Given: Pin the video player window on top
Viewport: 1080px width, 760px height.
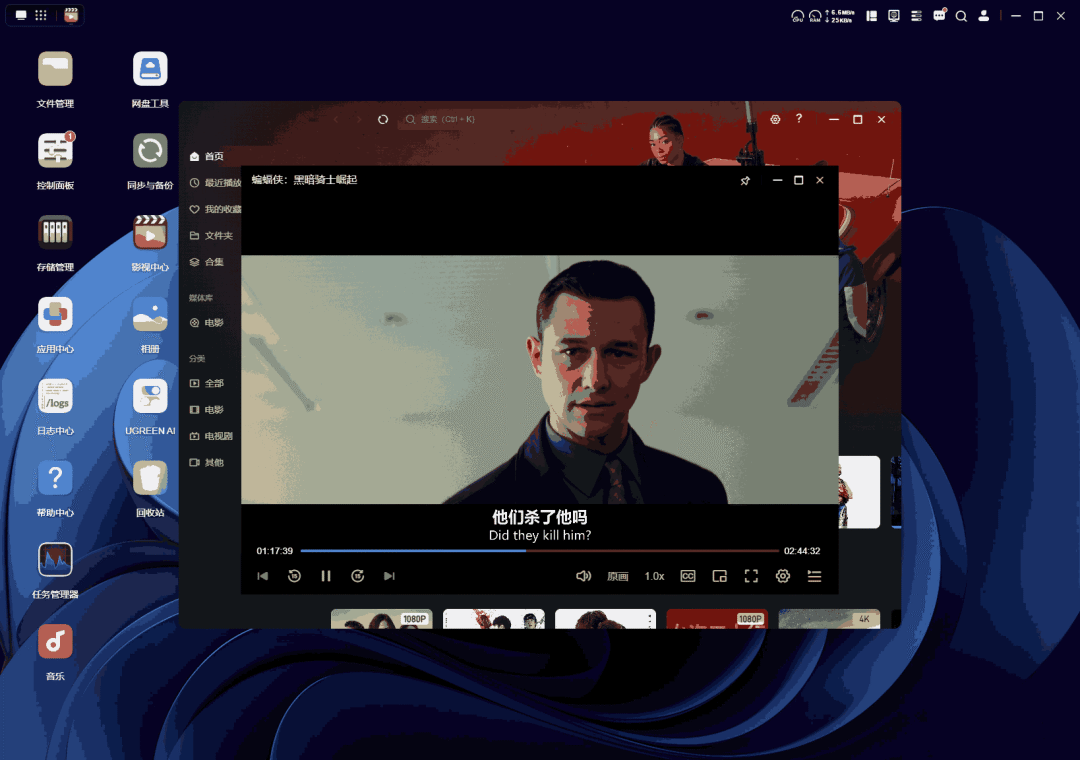Looking at the screenshot, I should [x=745, y=181].
